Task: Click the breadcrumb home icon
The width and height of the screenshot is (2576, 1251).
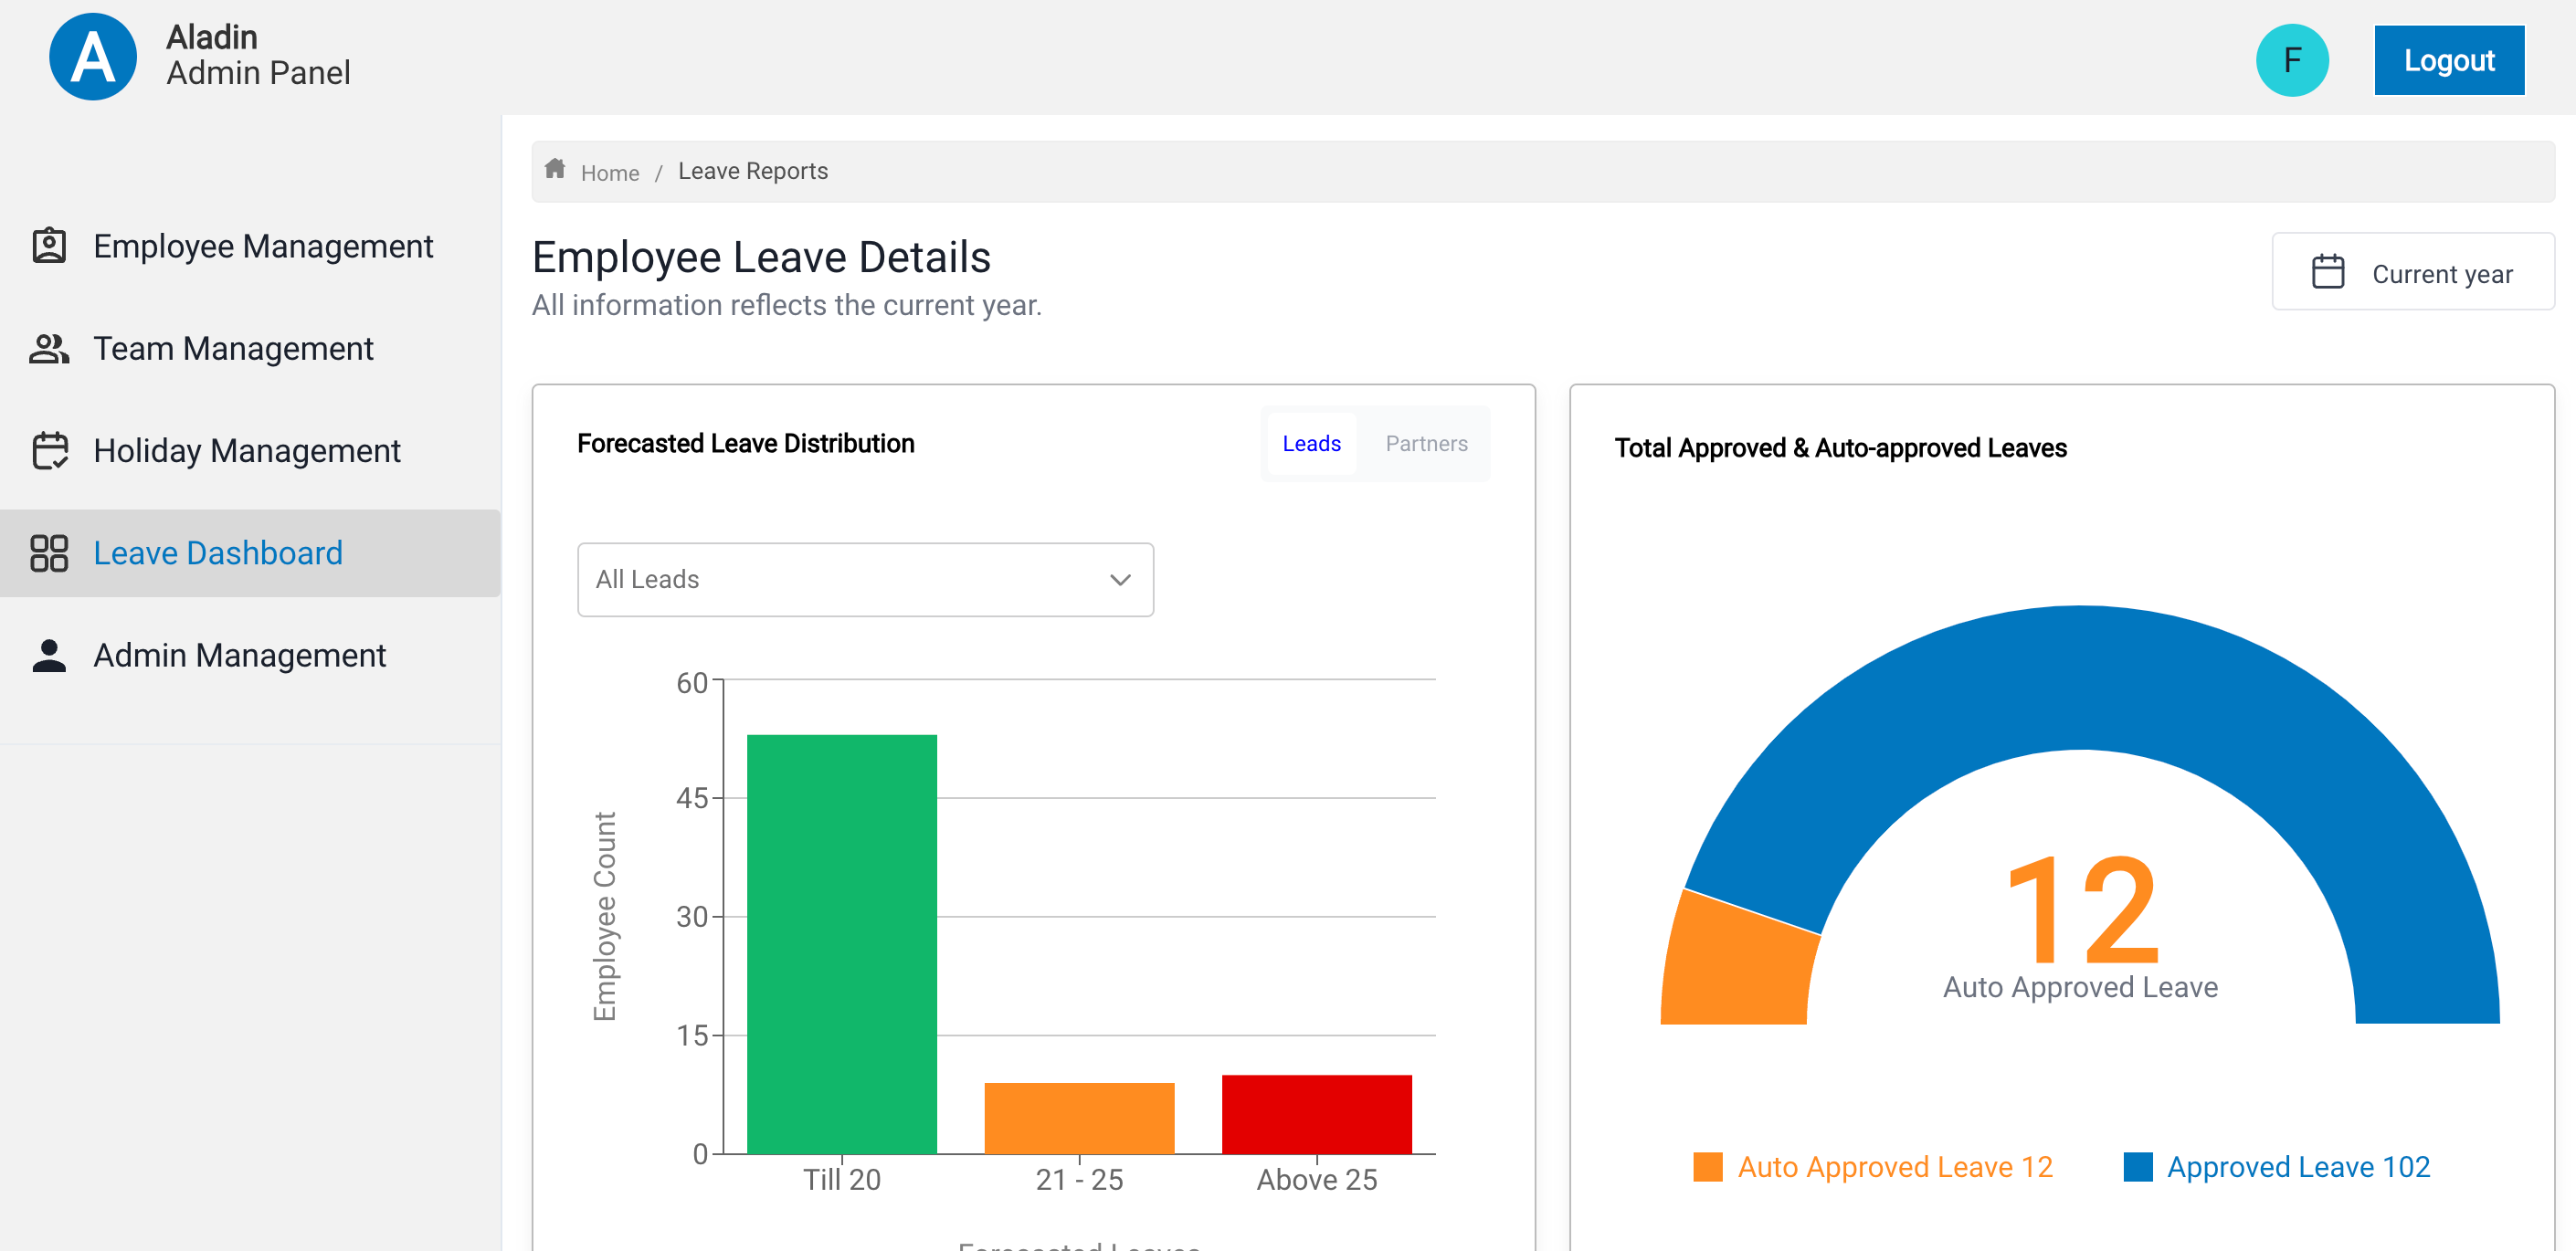Action: (x=555, y=170)
